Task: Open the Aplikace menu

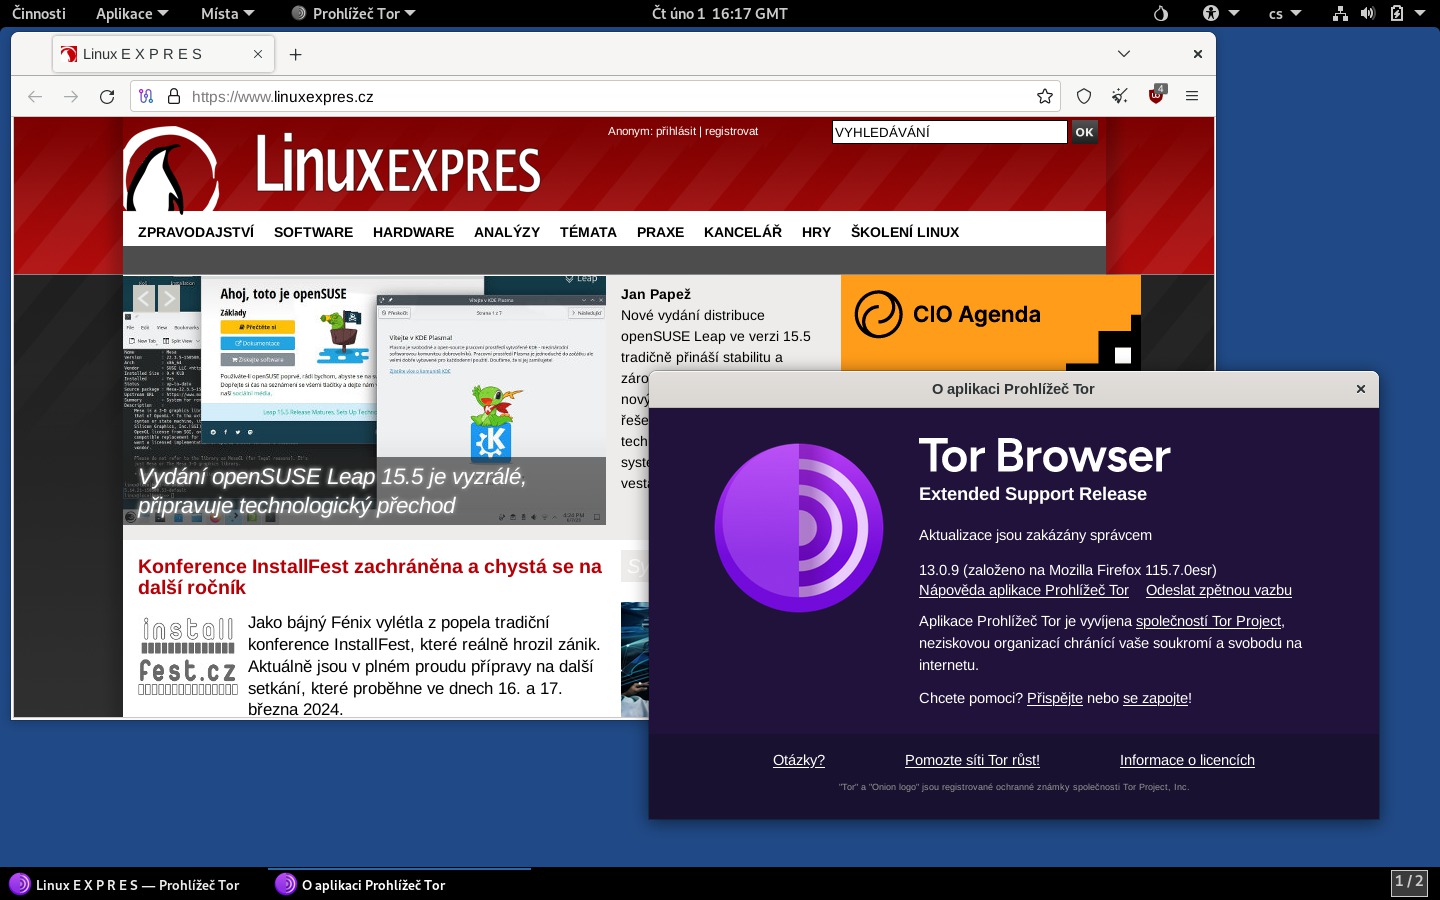Action: point(132,14)
